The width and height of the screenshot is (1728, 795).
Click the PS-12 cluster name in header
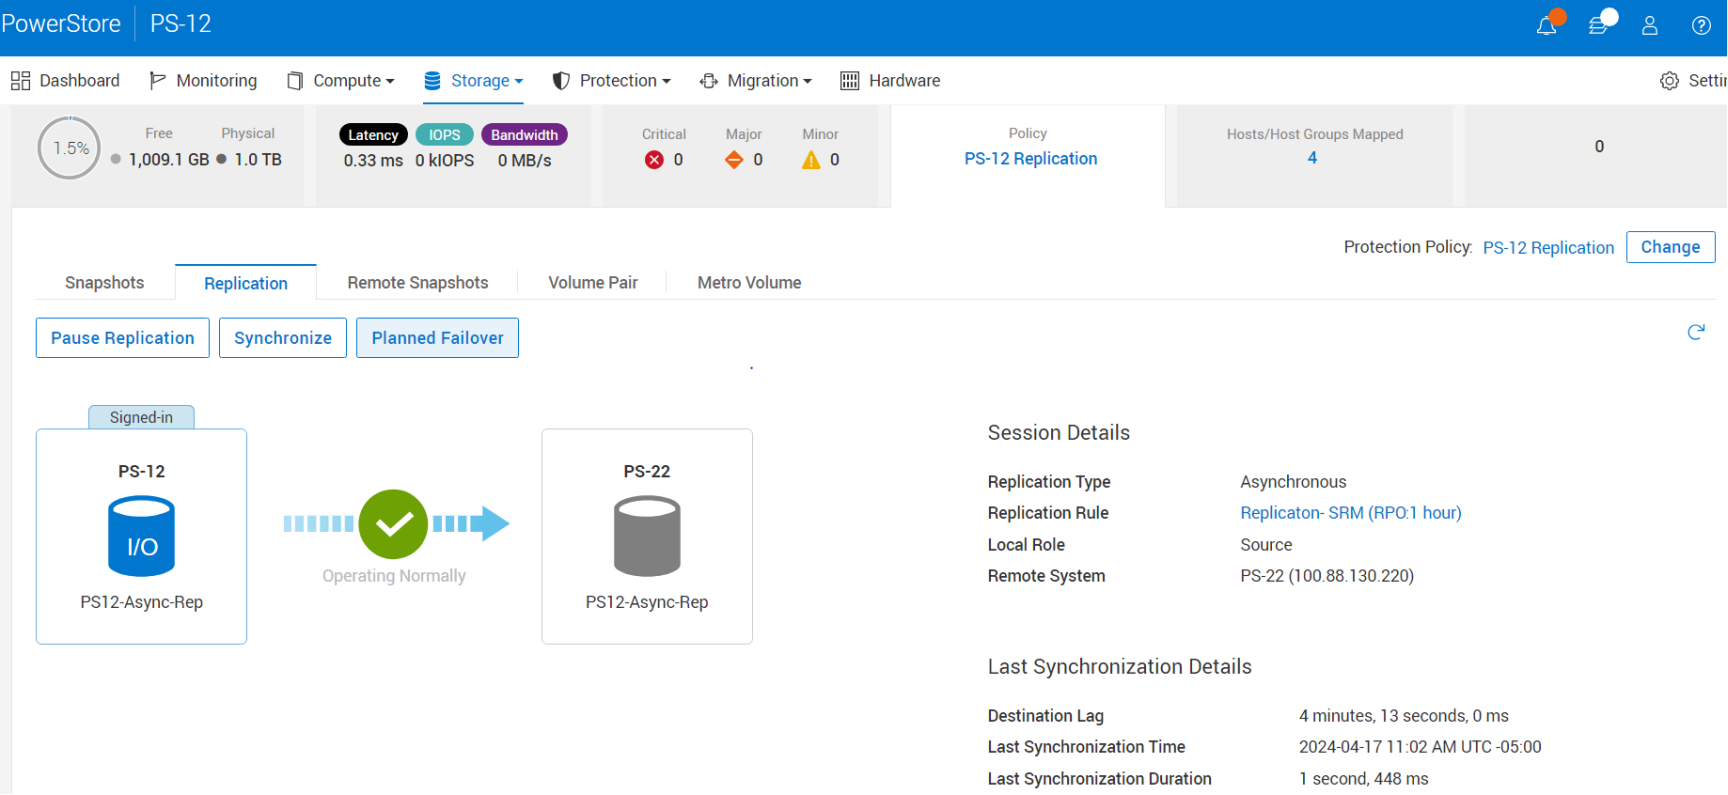(x=181, y=24)
